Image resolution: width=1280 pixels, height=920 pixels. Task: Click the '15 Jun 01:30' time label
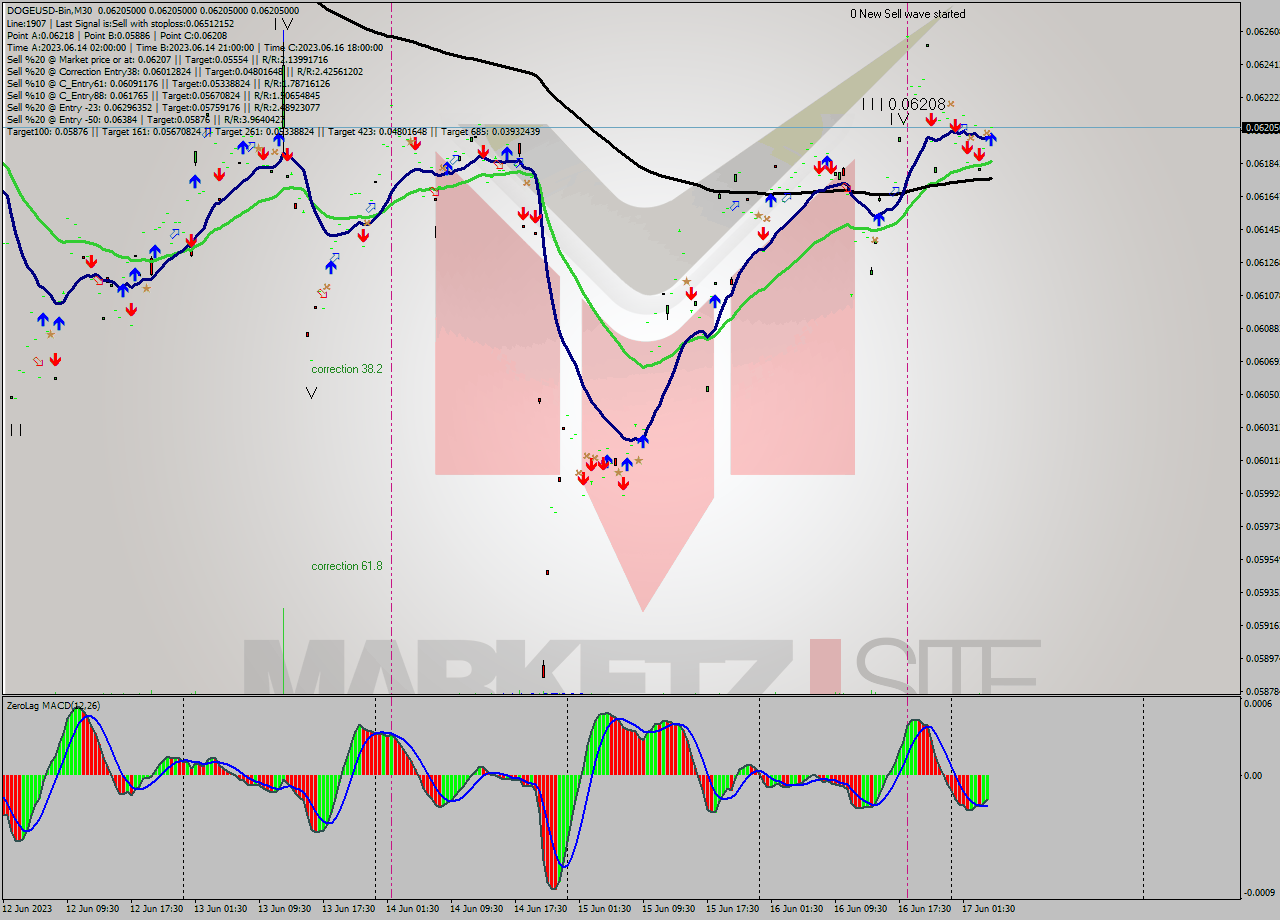click(x=604, y=909)
